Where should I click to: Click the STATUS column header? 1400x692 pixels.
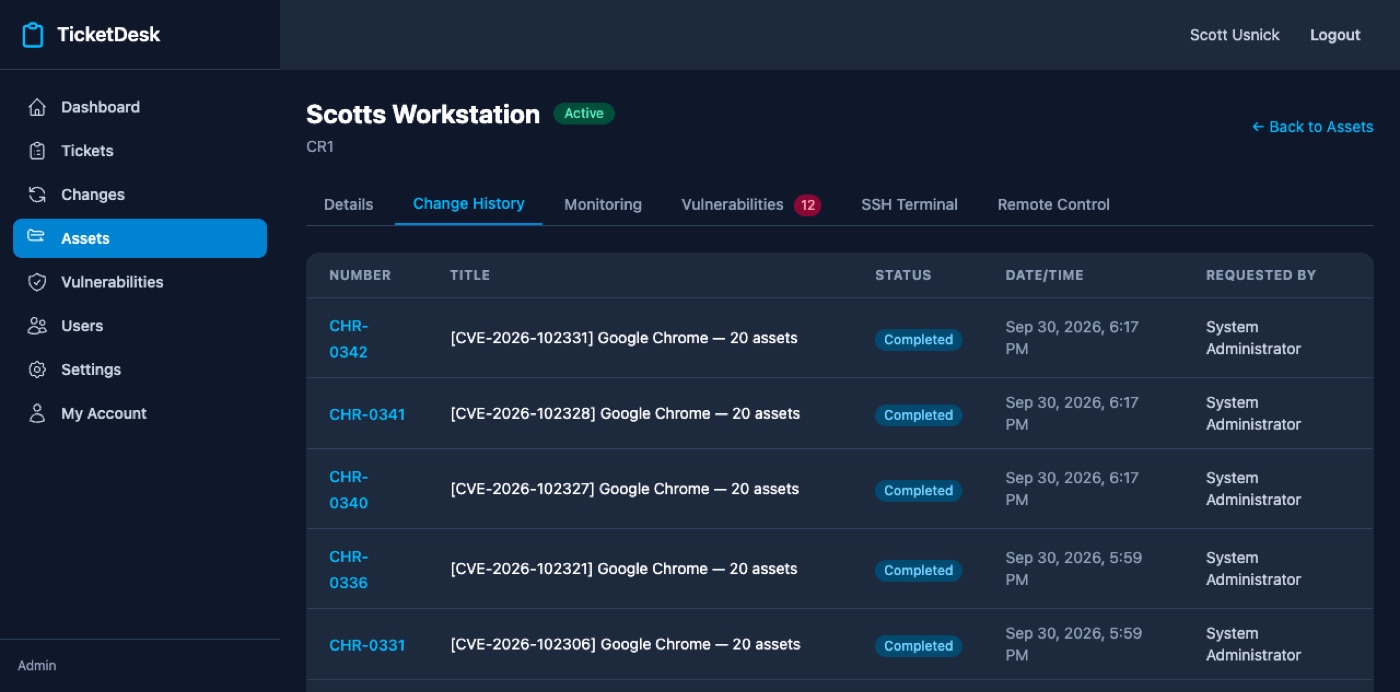(903, 275)
